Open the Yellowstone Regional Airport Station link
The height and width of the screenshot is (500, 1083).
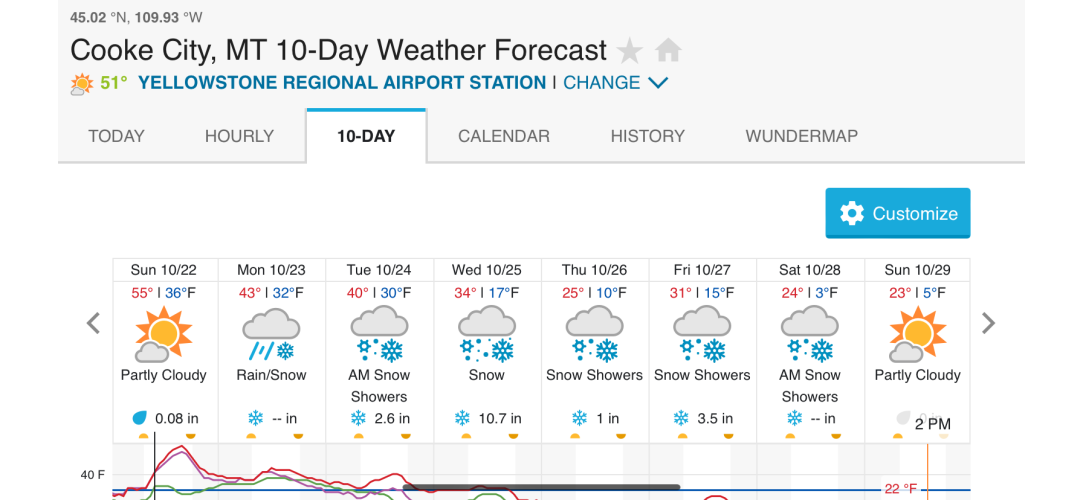click(342, 84)
